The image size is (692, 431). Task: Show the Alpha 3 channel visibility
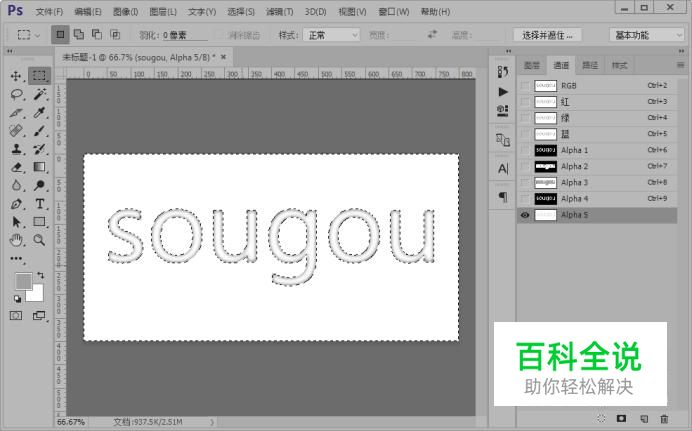525,182
